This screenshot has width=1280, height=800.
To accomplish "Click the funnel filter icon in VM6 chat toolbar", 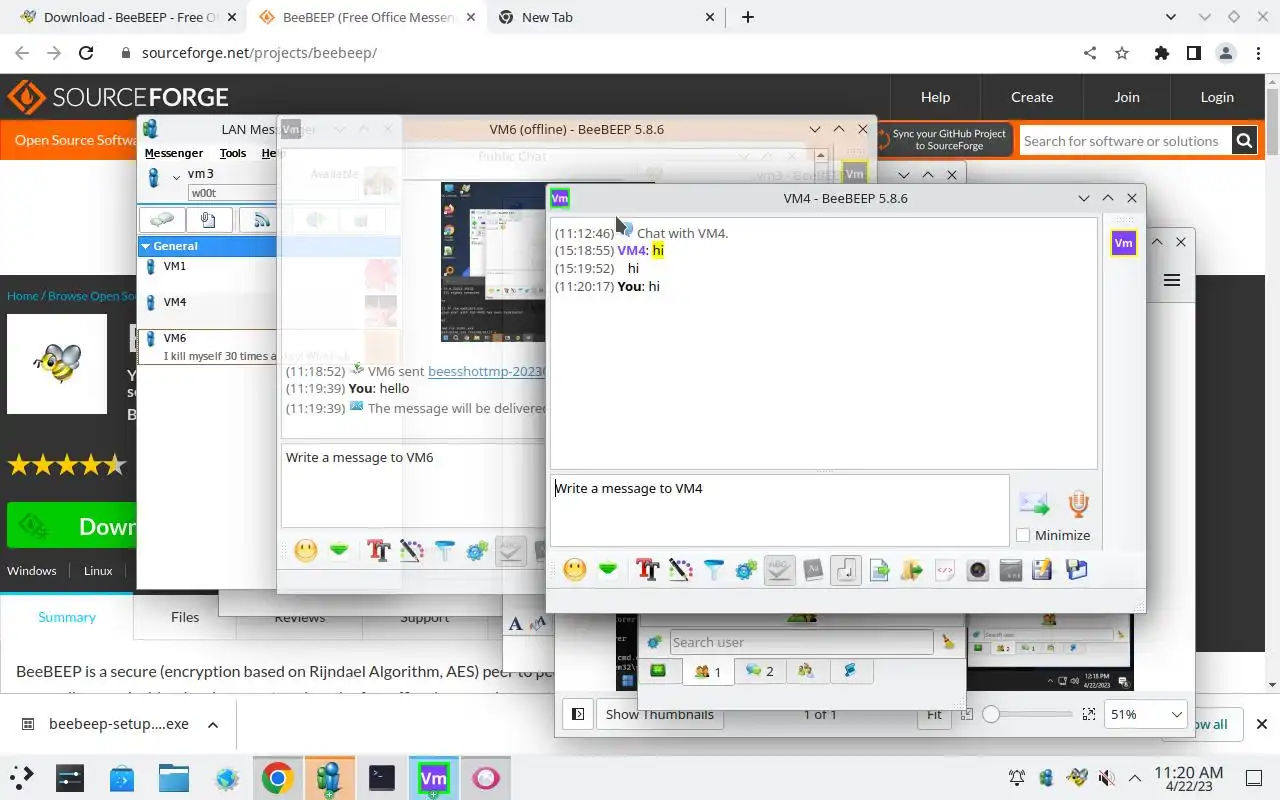I will [x=444, y=550].
